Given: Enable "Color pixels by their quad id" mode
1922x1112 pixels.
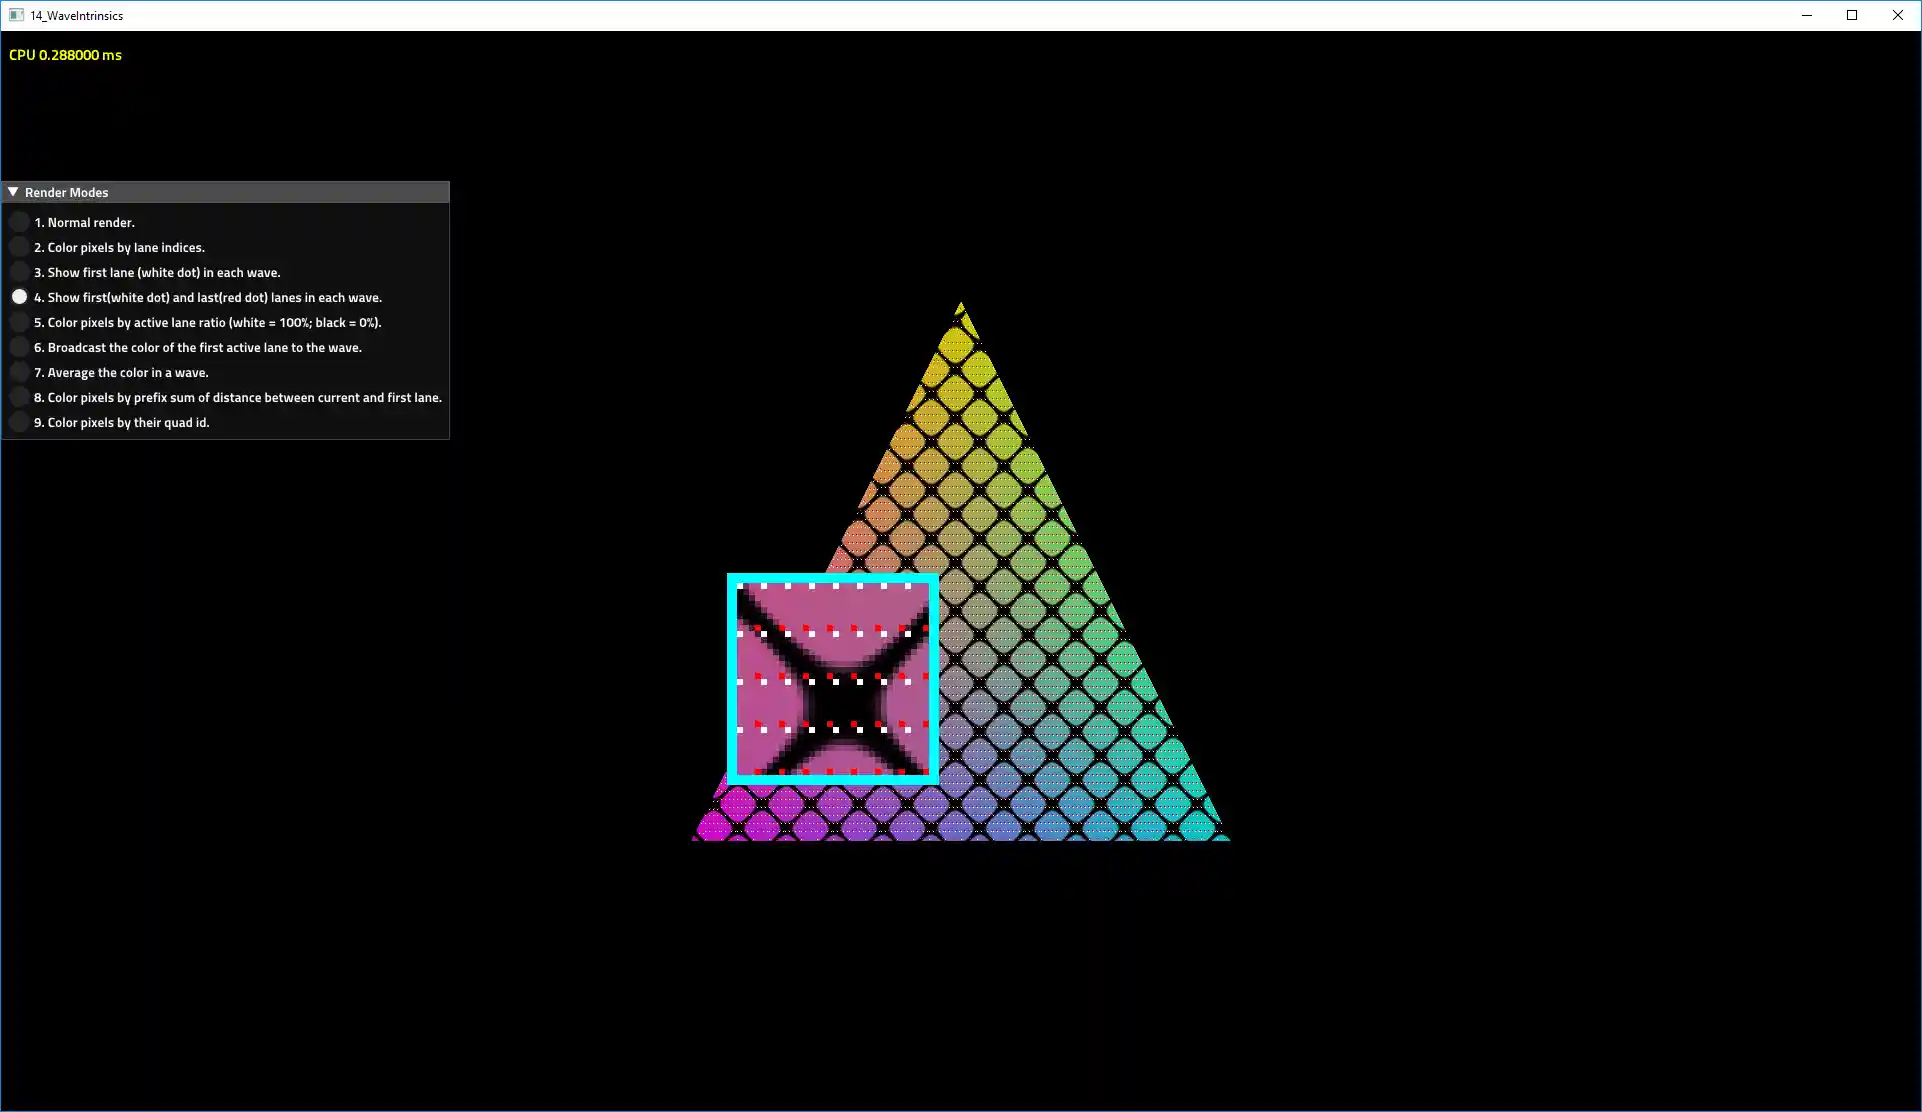Looking at the screenshot, I should [19, 421].
